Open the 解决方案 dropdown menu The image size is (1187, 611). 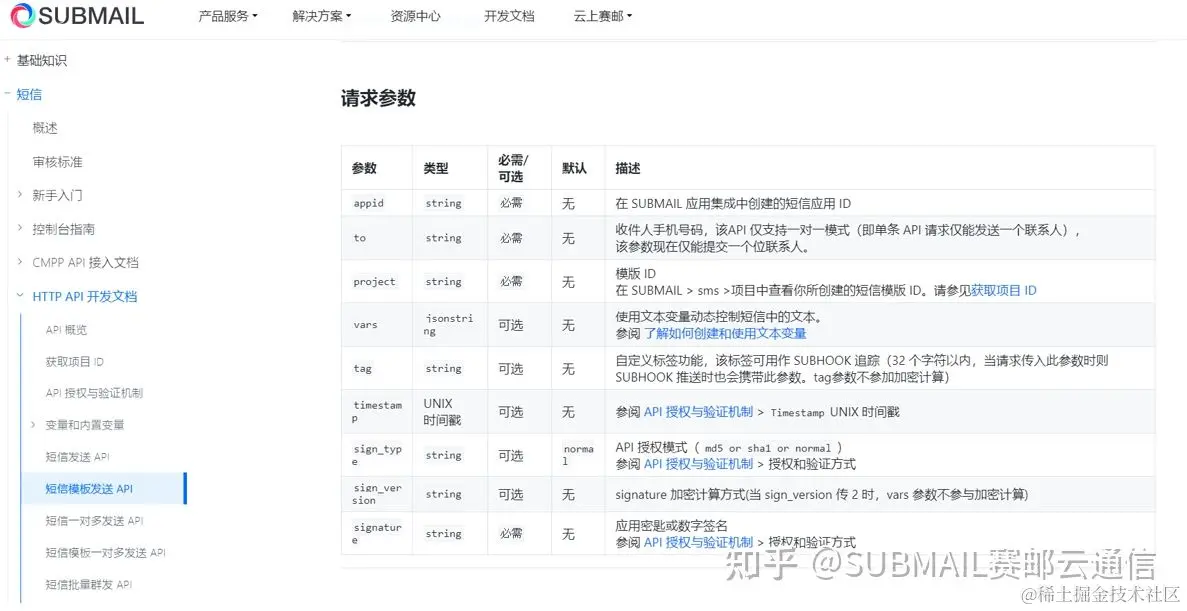(322, 16)
